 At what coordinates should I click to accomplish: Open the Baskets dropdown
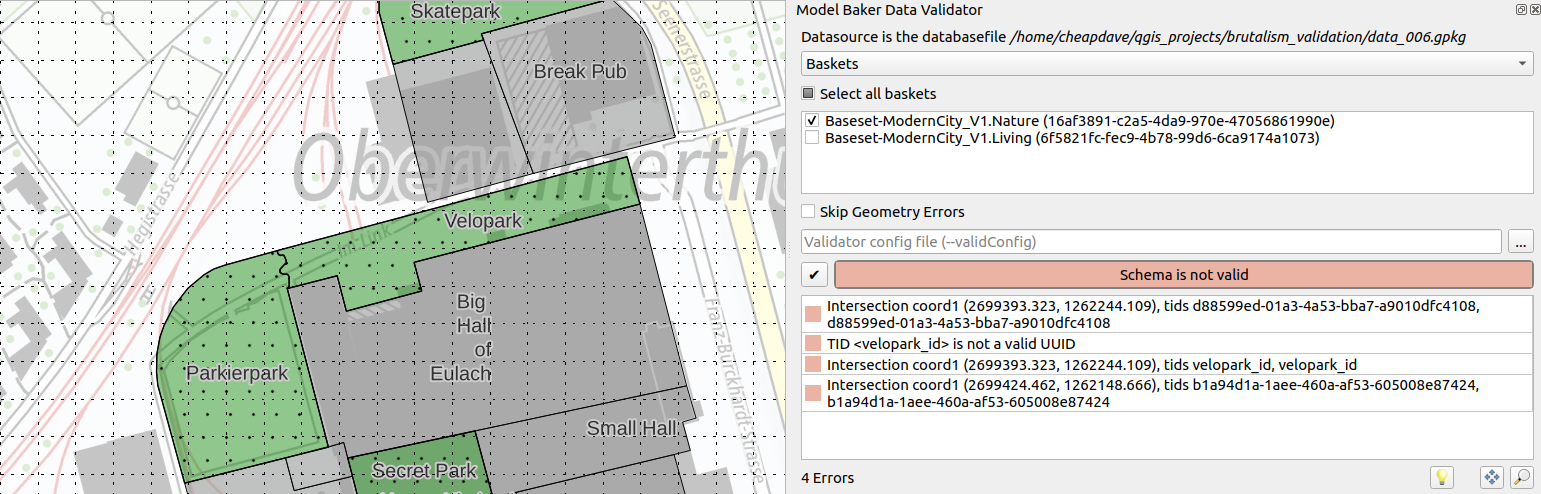[1167, 64]
